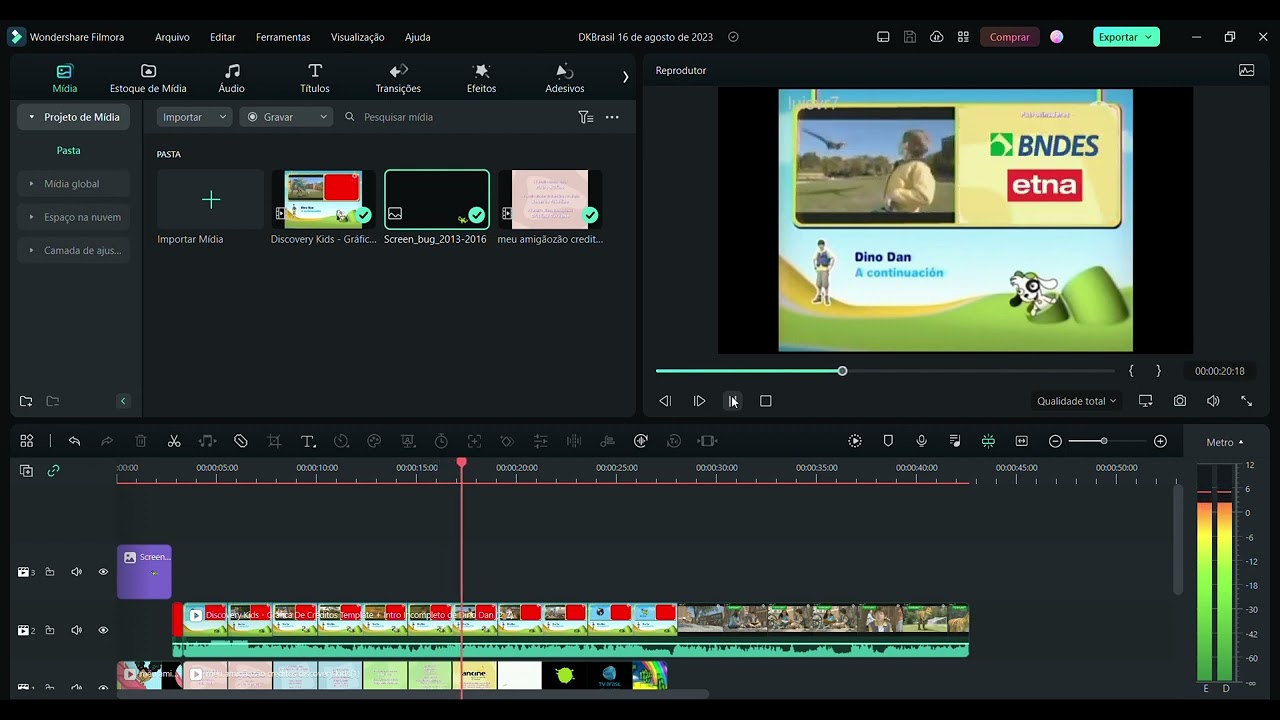Step back one frame in player
This screenshot has width=1280, height=720.
[665, 401]
